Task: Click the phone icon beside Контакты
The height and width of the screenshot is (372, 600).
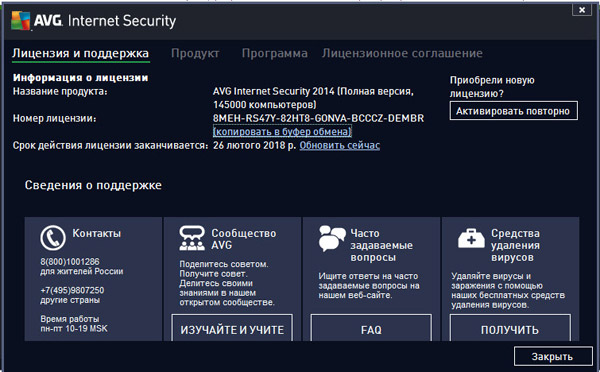Action: pyautogui.click(x=53, y=238)
